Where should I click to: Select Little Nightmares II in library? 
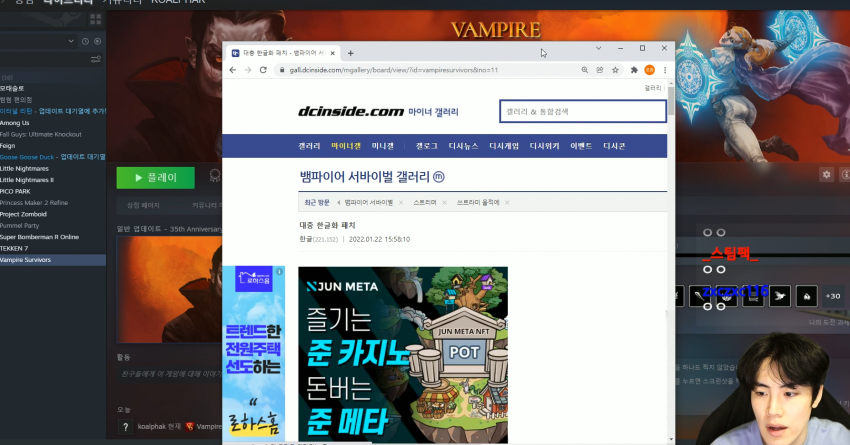(27, 180)
